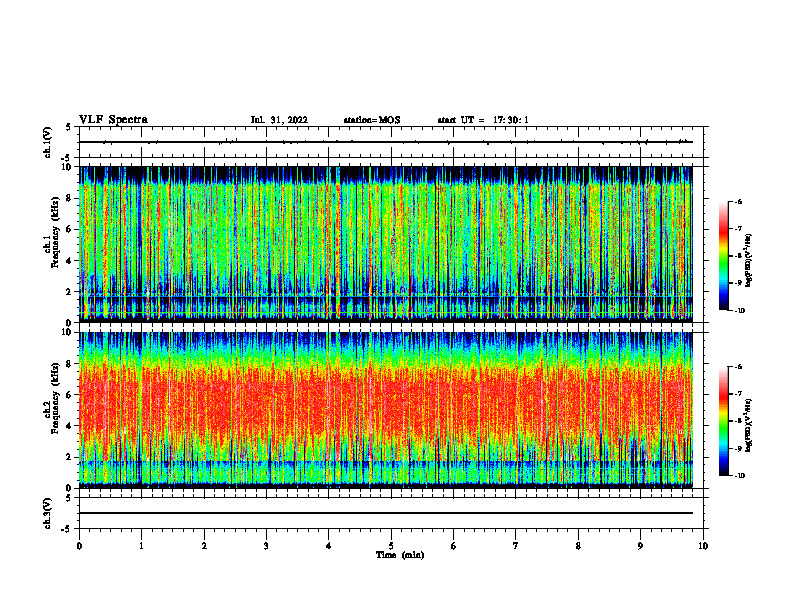Click the 2 kHz tick on ch.2 frequency axis
The width and height of the screenshot is (792, 612).
(x=70, y=457)
